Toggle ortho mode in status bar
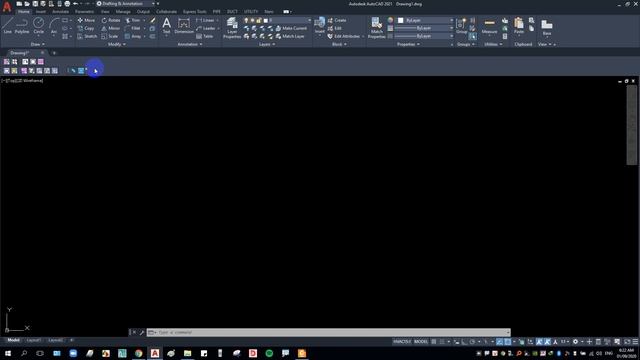Image resolution: width=640 pixels, height=360 pixels. (464, 342)
